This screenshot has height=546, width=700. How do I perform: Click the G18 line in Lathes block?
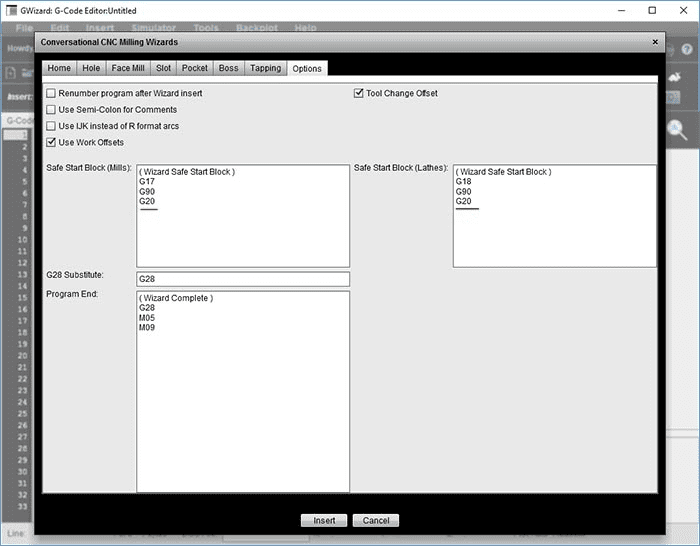[463, 182]
